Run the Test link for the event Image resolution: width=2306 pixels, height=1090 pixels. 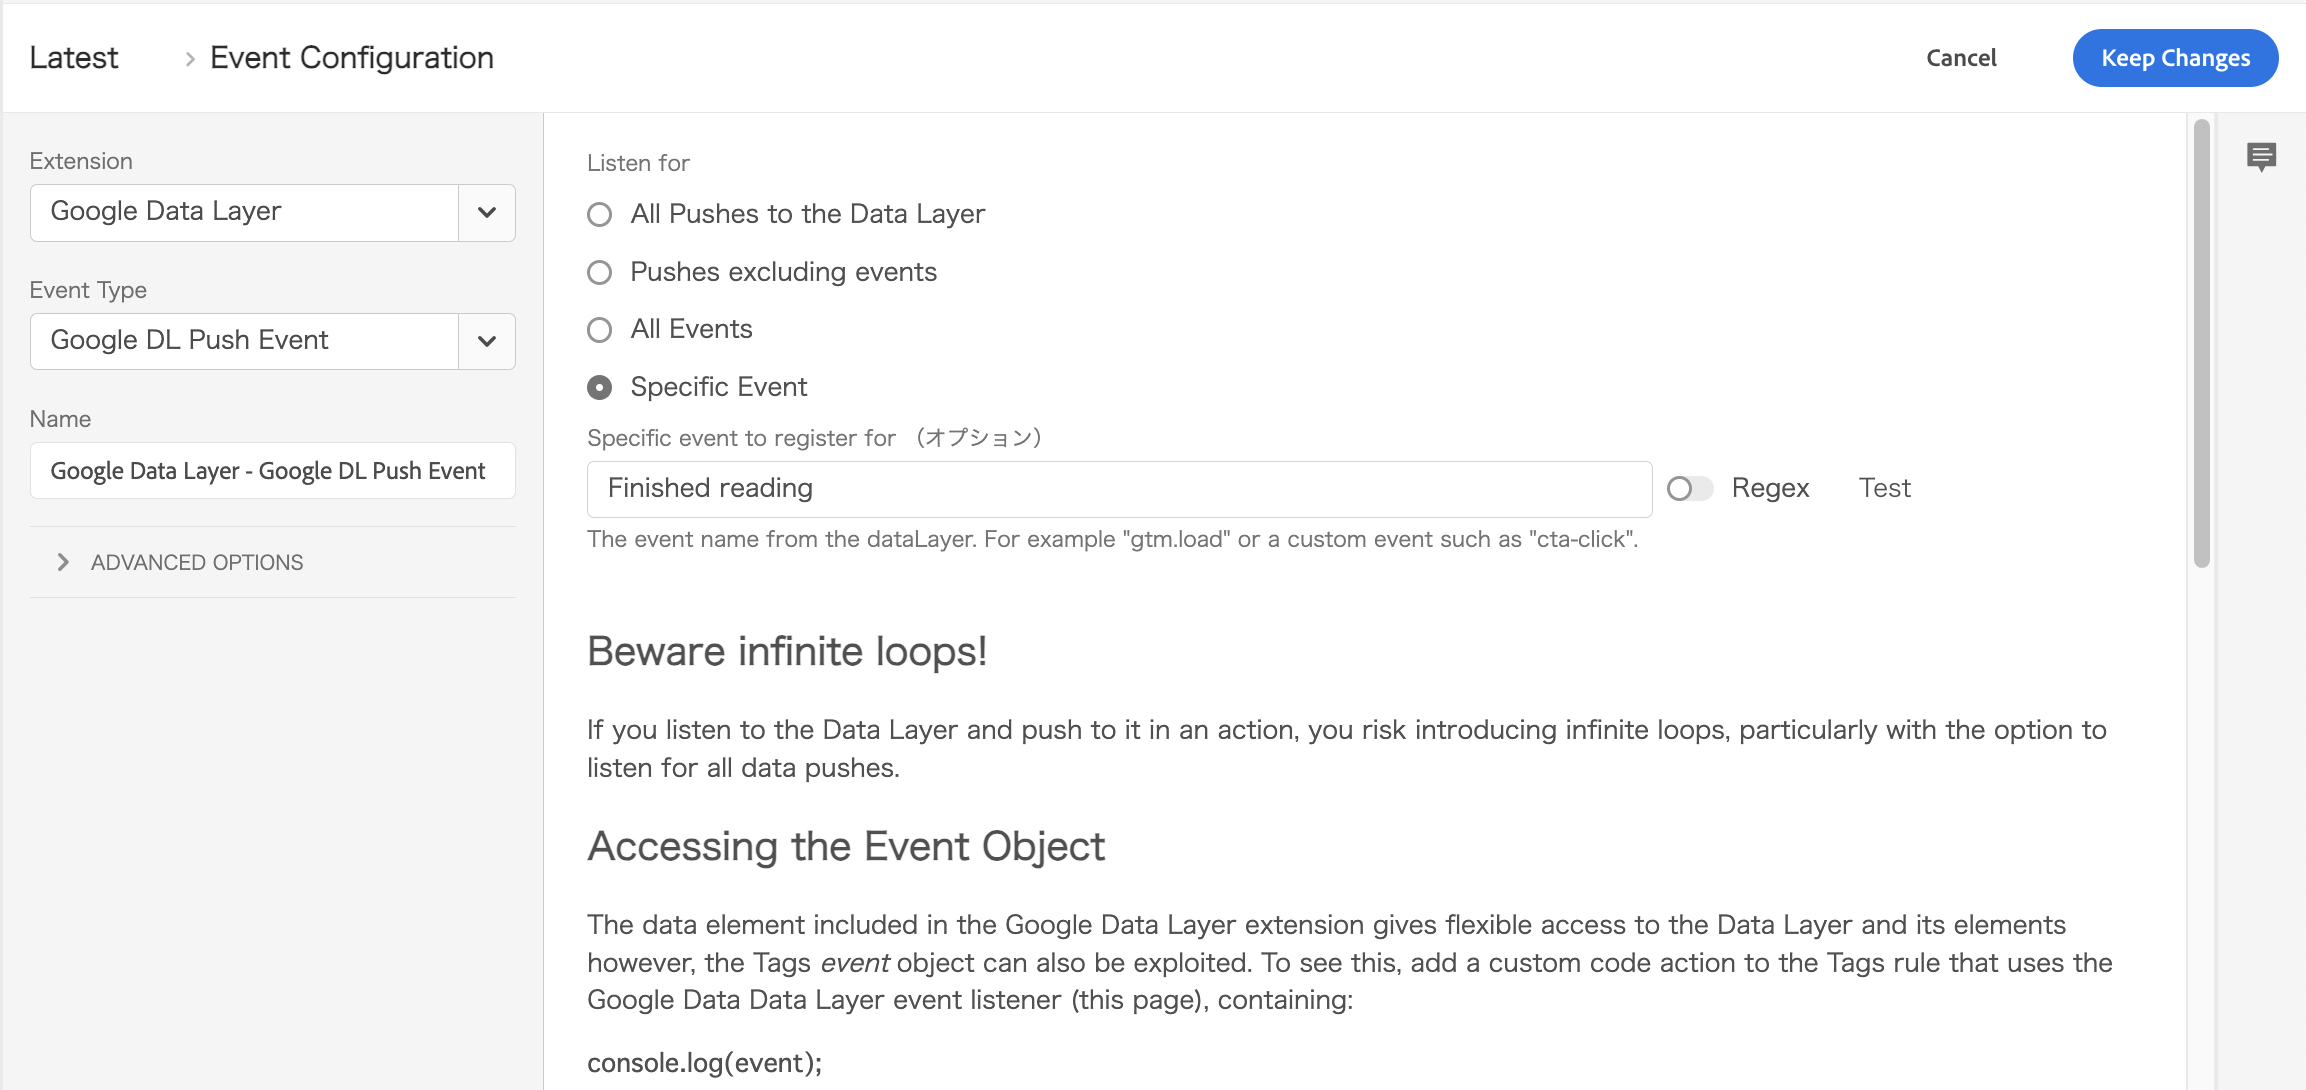click(1884, 488)
